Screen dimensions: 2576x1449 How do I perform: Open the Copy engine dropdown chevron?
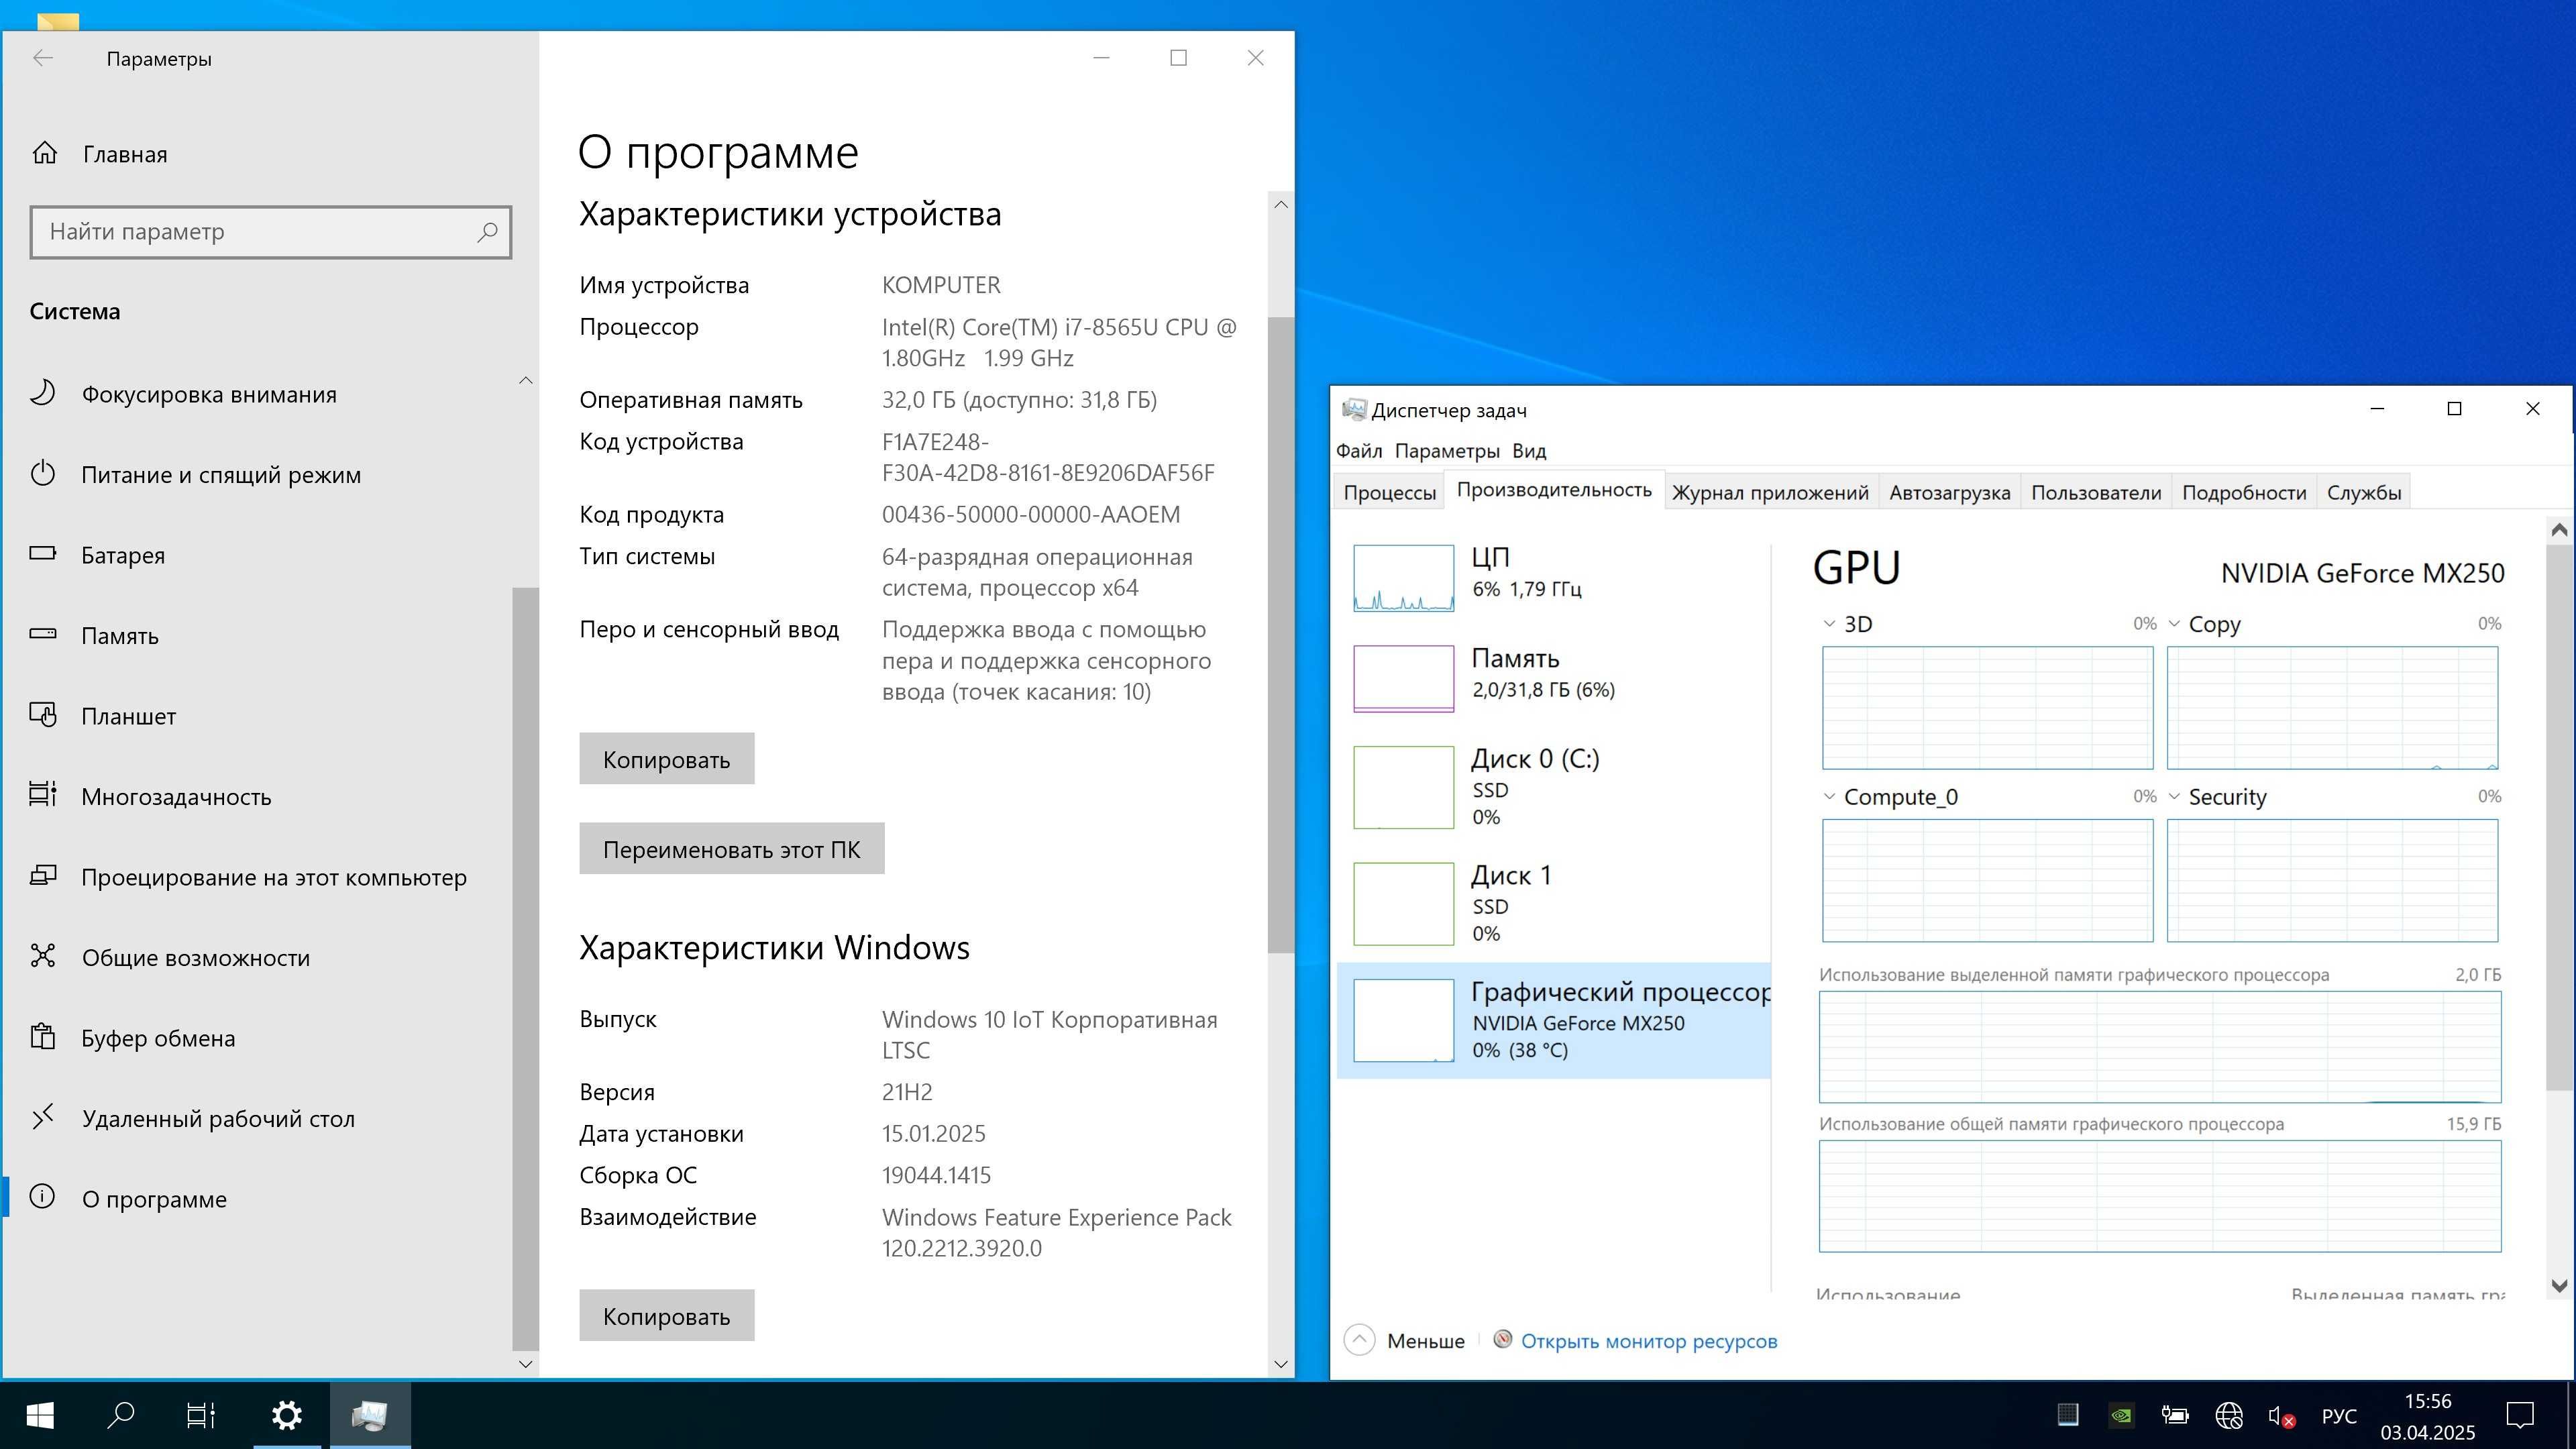click(x=2174, y=624)
